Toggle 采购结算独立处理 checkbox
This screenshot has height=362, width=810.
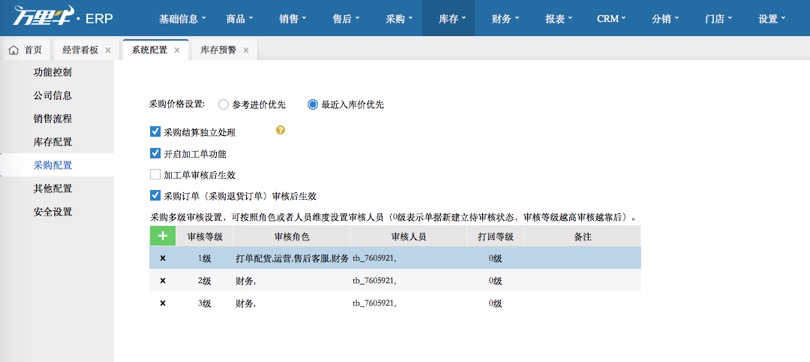point(155,132)
